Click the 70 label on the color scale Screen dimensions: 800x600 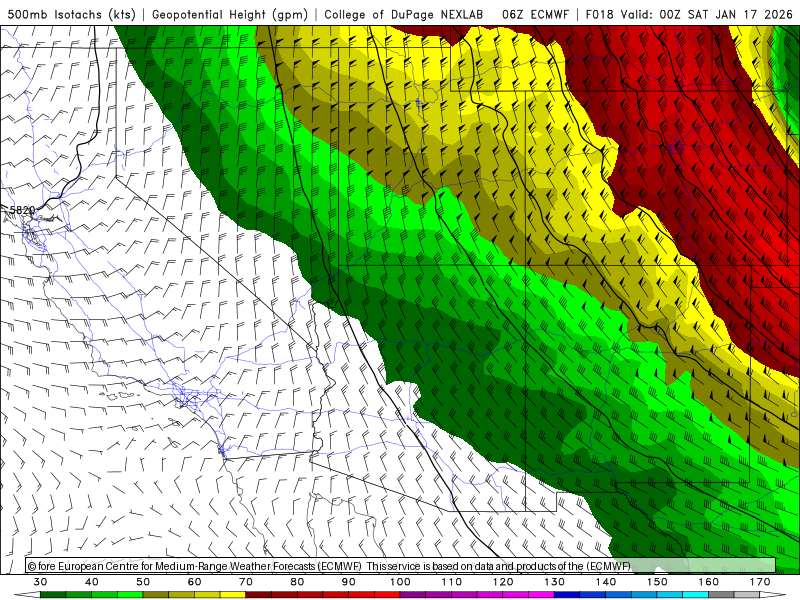246,582
